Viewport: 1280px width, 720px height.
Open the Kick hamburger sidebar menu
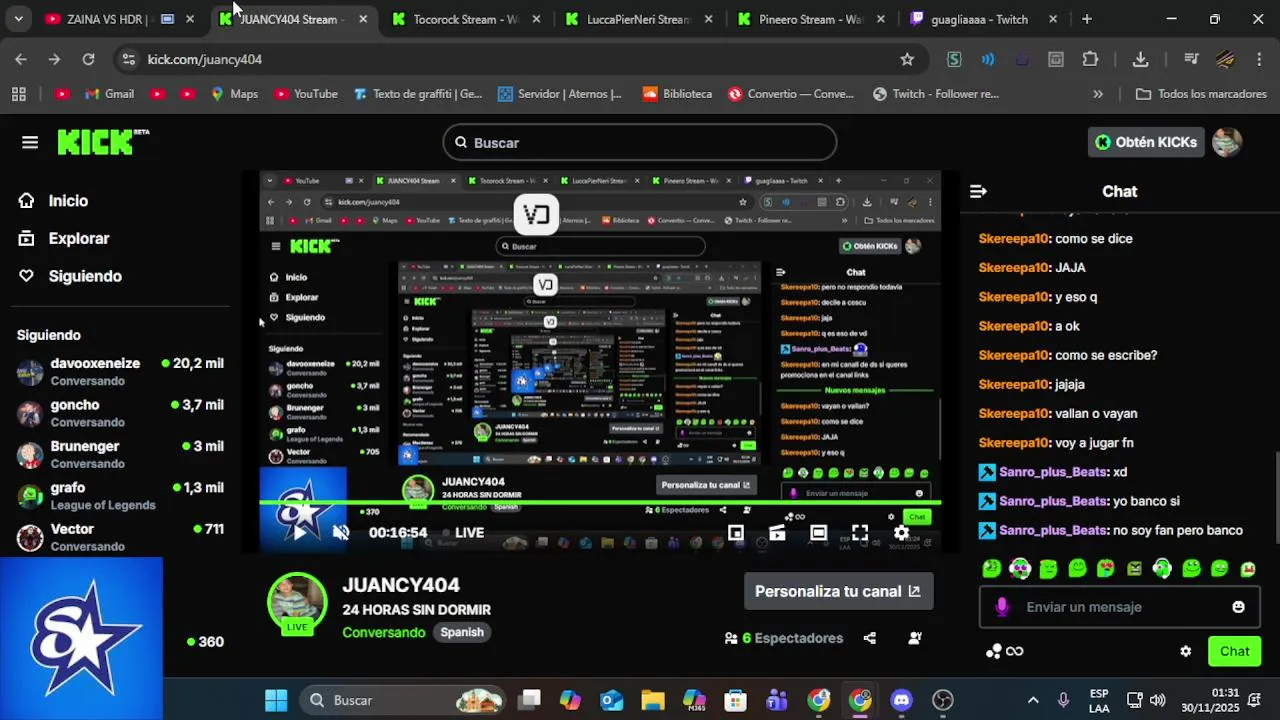(x=30, y=142)
